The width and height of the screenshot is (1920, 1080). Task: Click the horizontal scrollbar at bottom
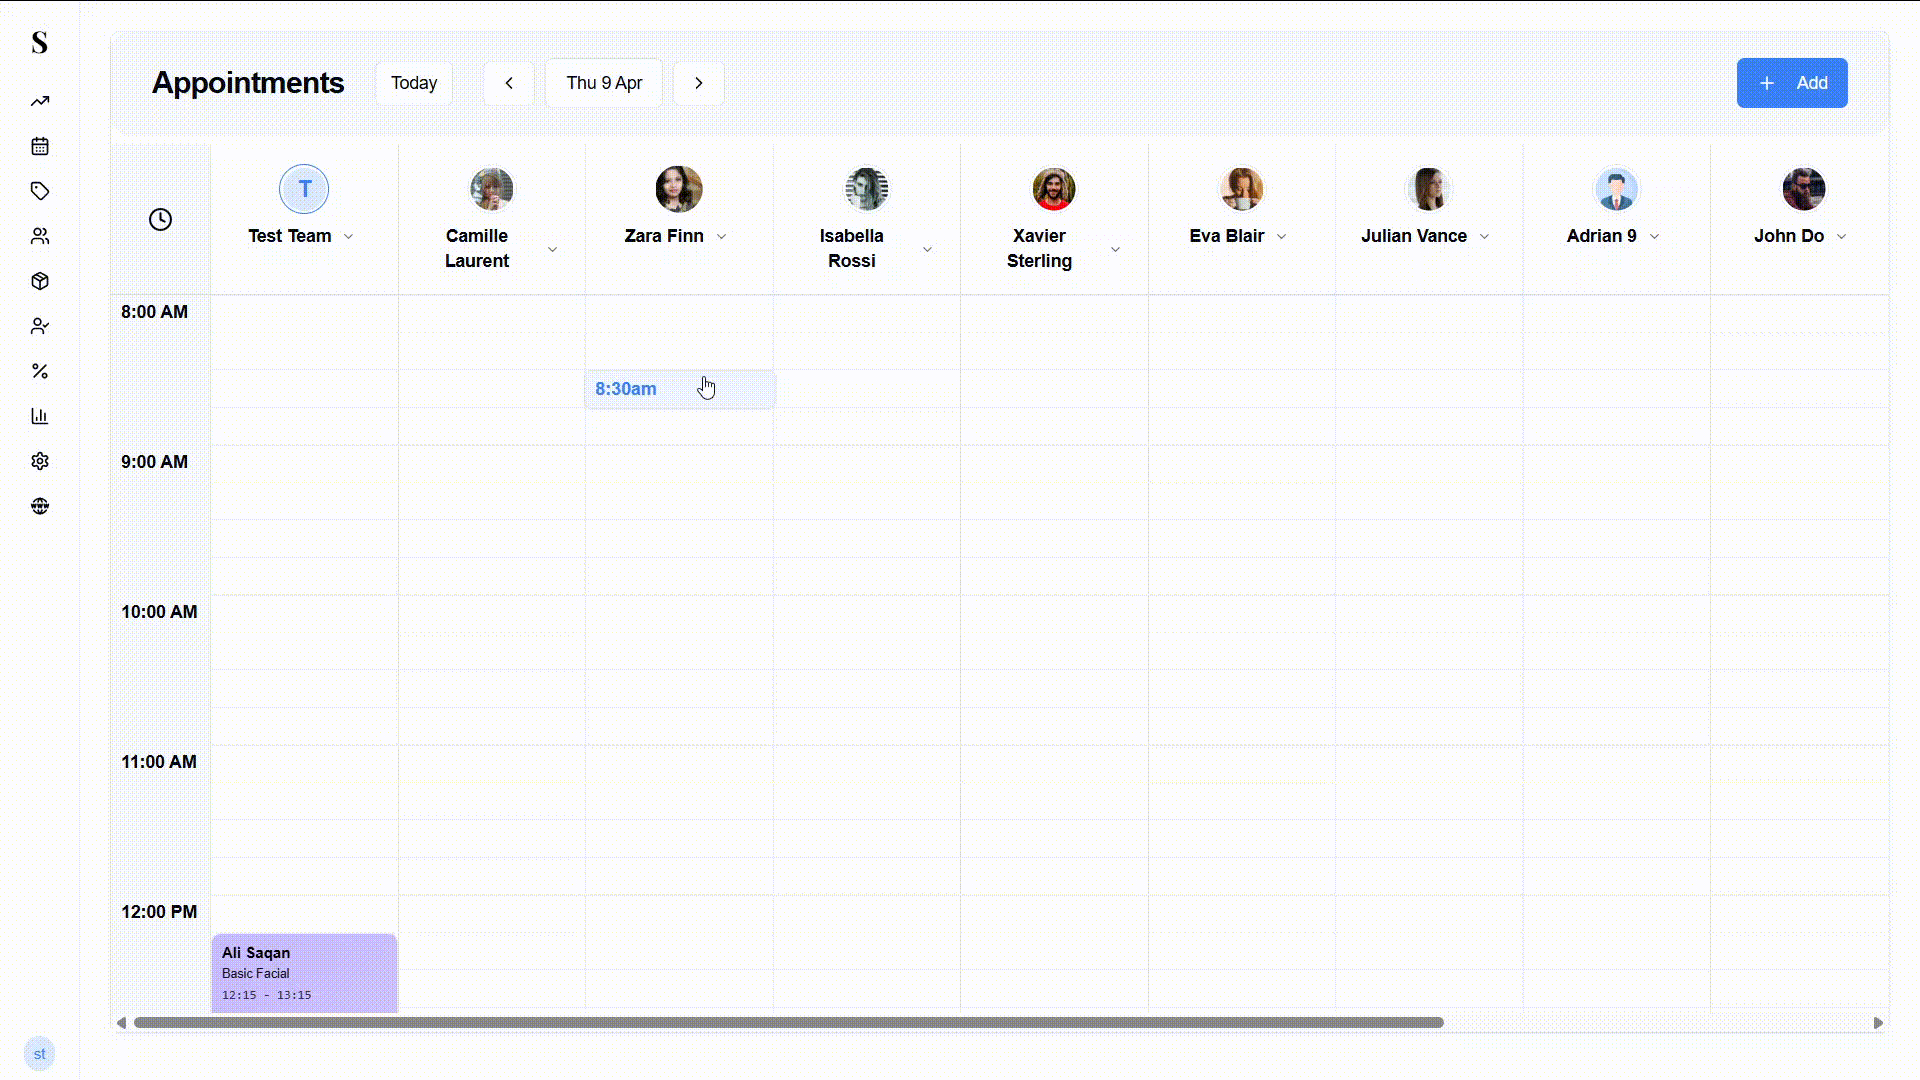tap(787, 1022)
